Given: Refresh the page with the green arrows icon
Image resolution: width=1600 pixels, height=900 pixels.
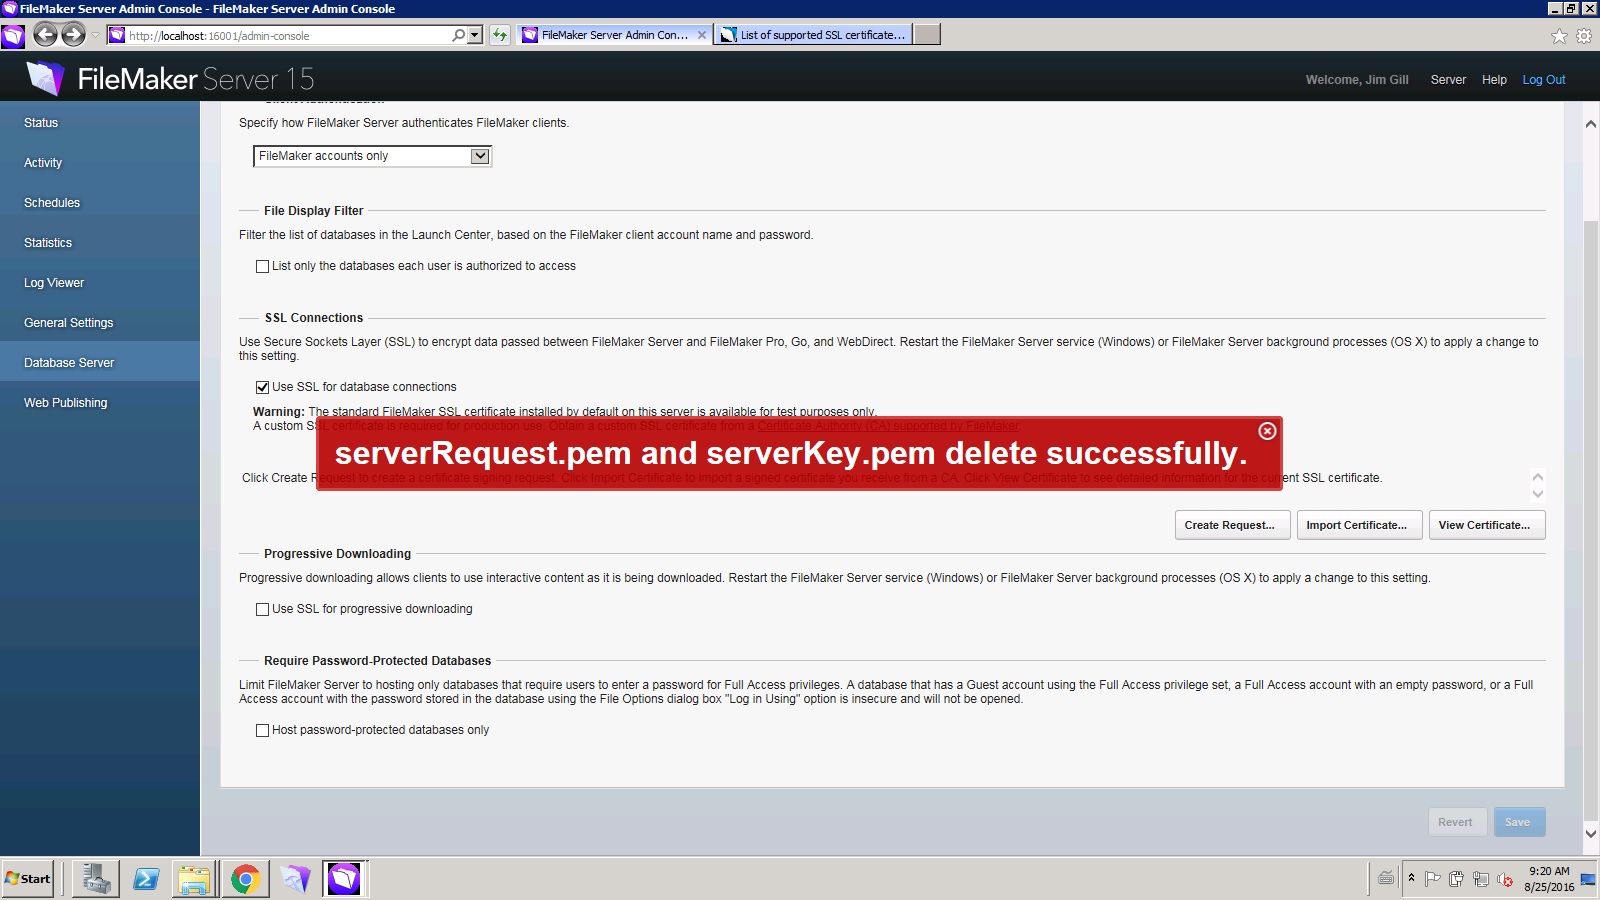Looking at the screenshot, I should click(500, 35).
